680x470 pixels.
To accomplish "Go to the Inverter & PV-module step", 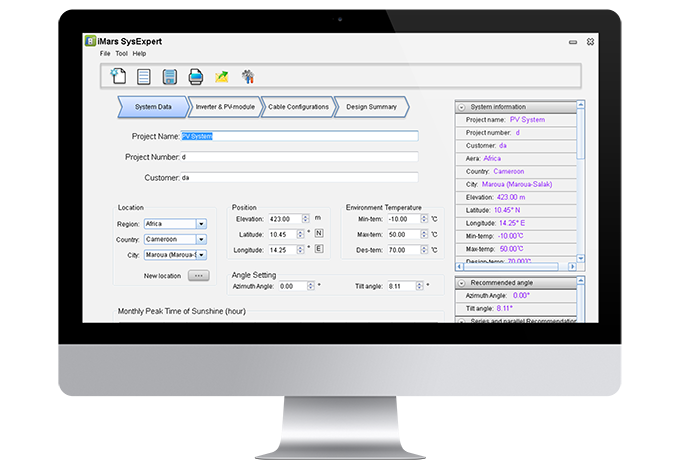I will coord(225,107).
